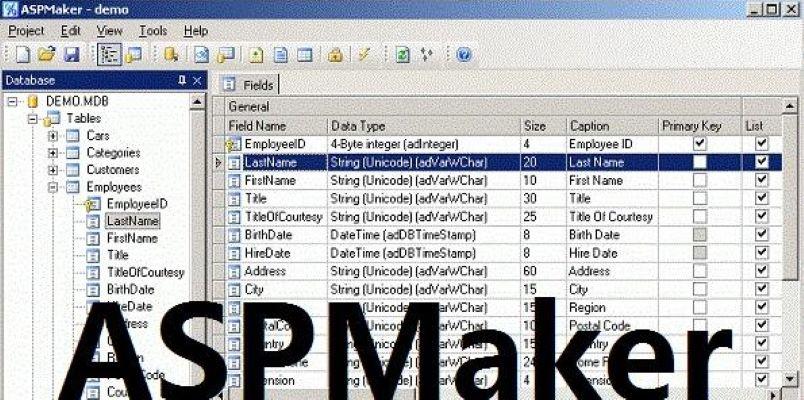804x400 pixels.
Task: Toggle List checkbox for LastName row
Action: [x=762, y=162]
